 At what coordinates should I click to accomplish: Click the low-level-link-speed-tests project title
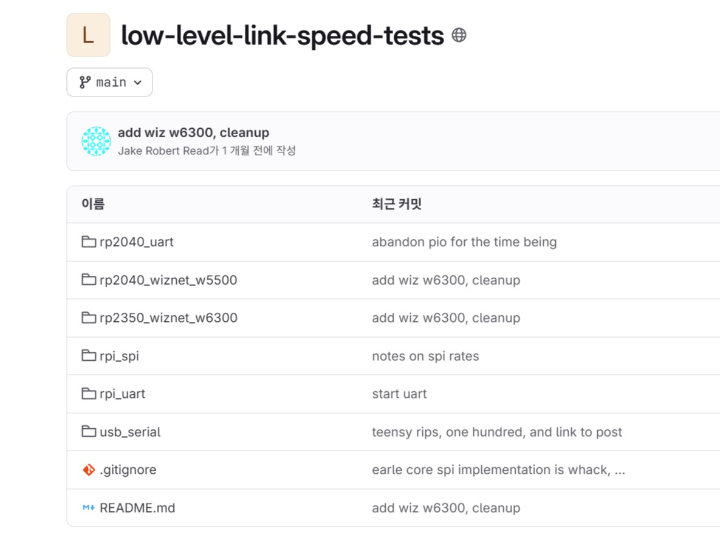282,36
